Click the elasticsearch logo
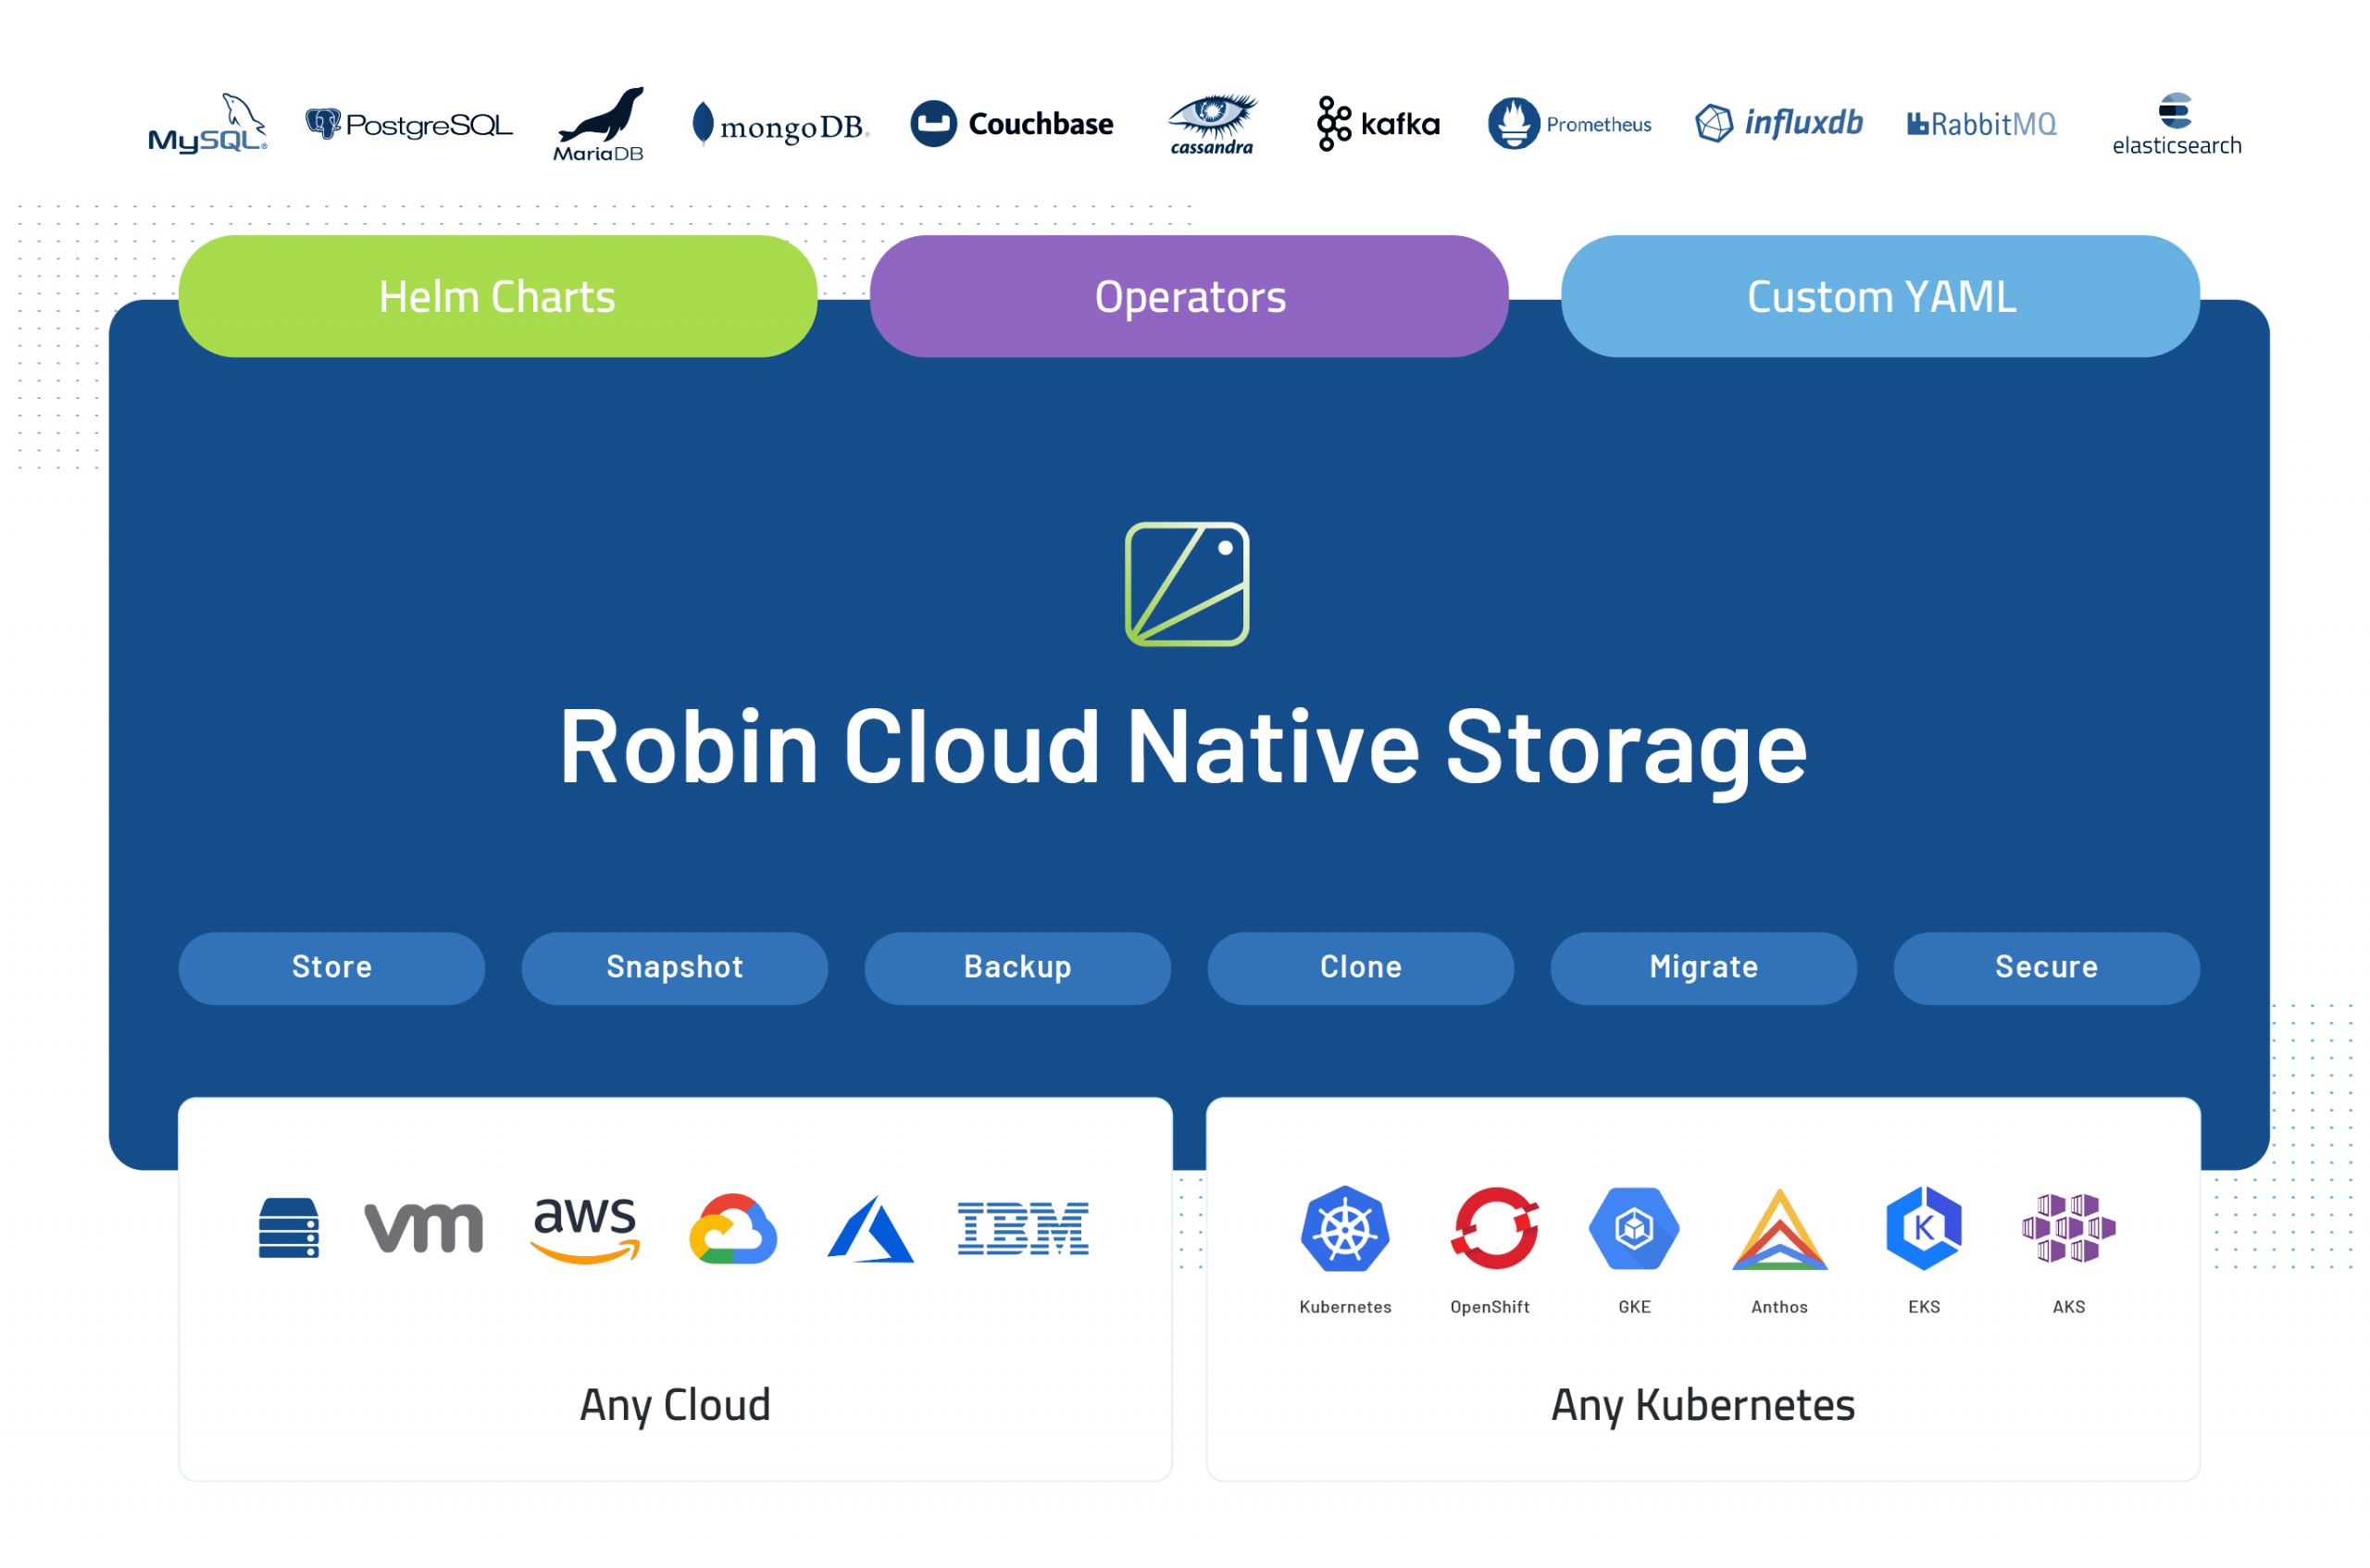Image resolution: width=2370 pixels, height=1568 pixels. tap(2176, 124)
